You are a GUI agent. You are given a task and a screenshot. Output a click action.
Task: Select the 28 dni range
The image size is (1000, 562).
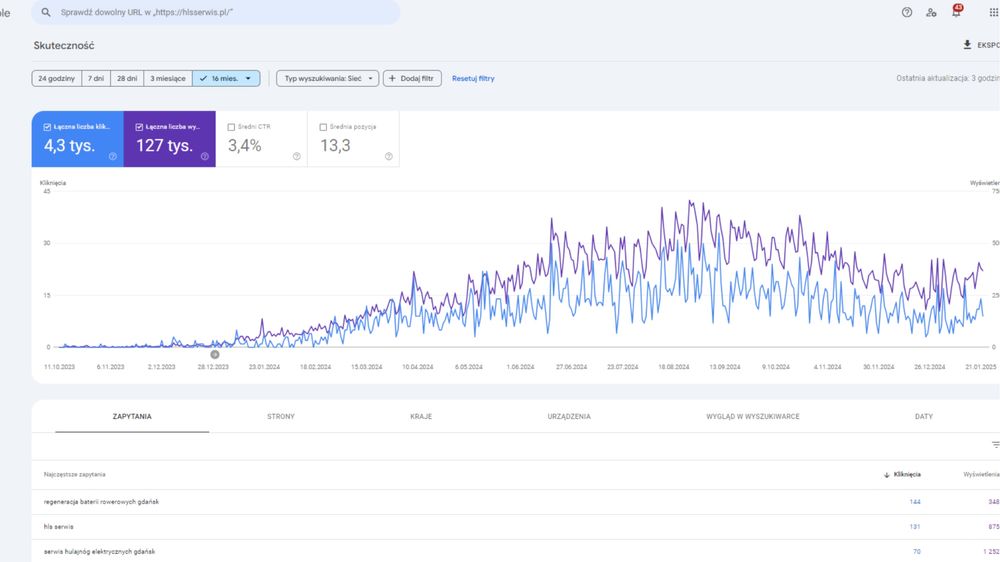(x=127, y=78)
